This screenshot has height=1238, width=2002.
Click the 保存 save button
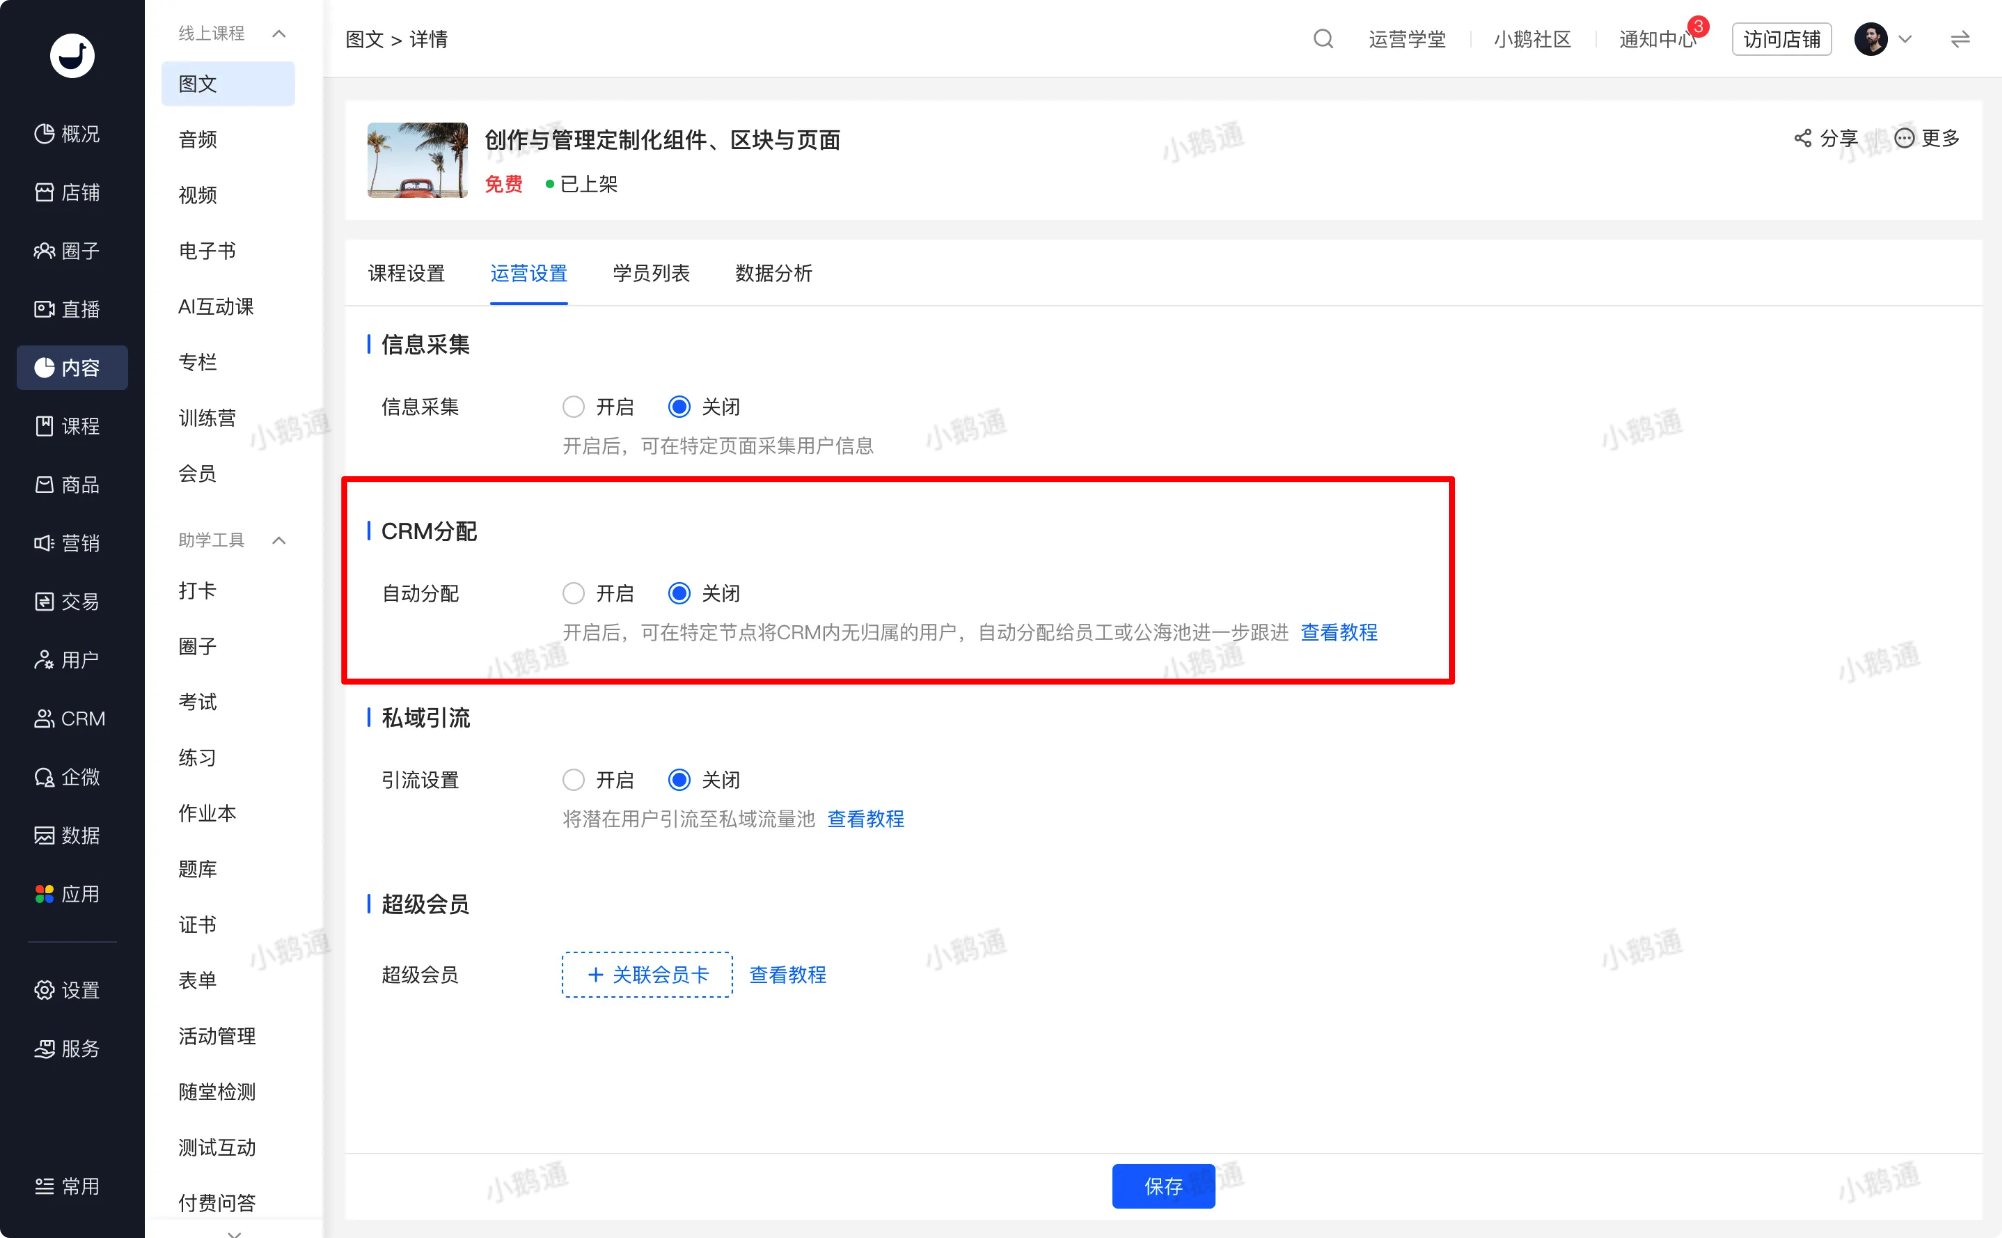[x=1163, y=1186]
